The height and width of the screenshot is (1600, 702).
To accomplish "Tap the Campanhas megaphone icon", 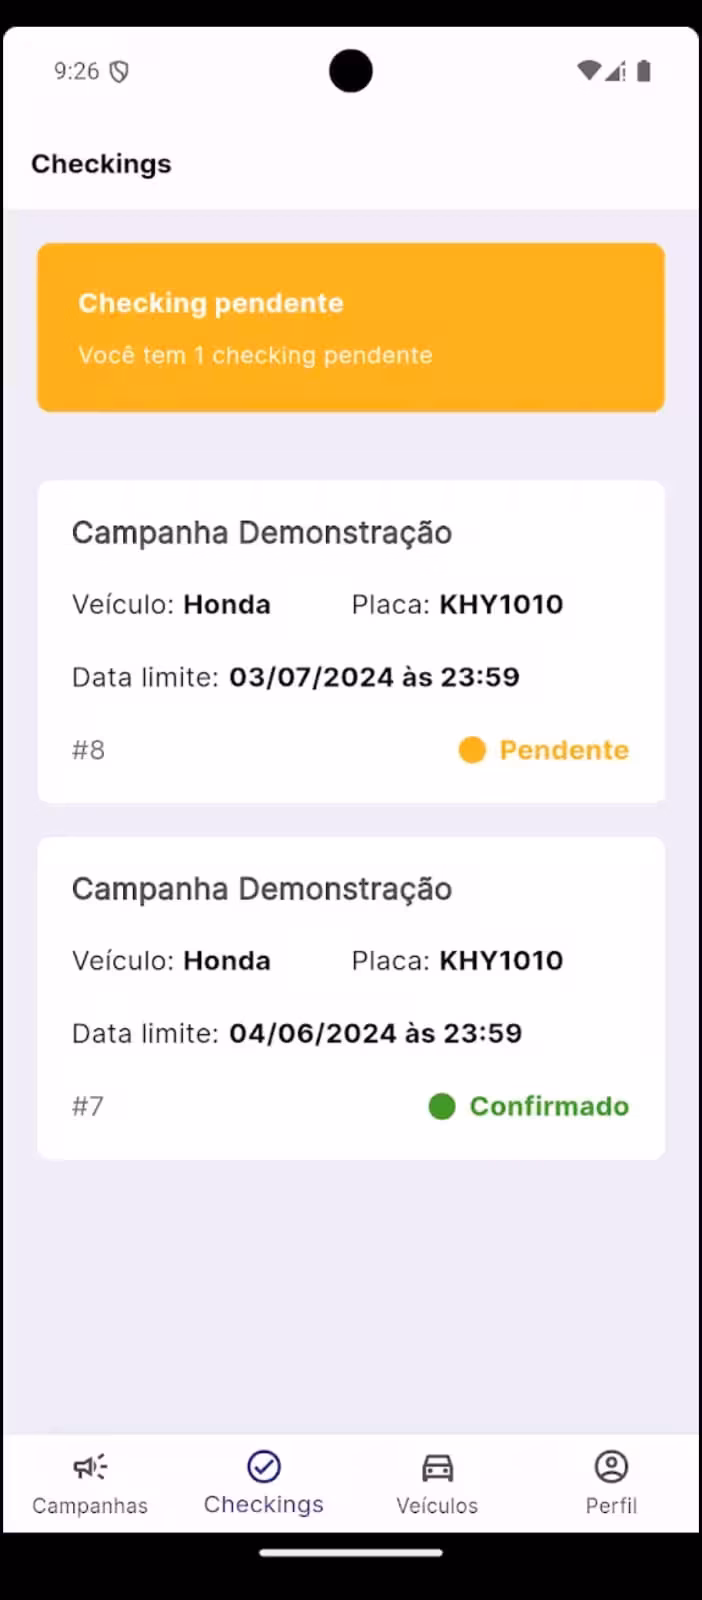I will pos(90,1467).
